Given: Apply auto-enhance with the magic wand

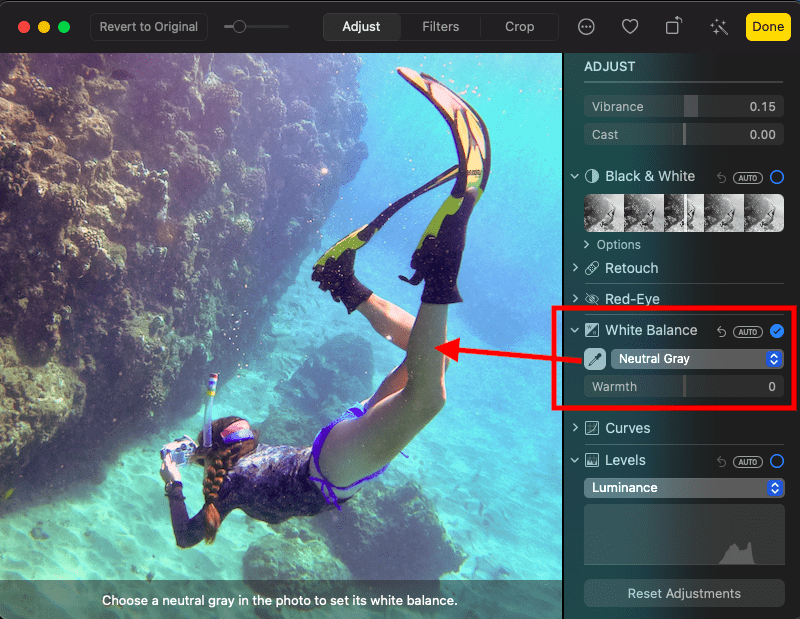Looking at the screenshot, I should pos(718,27).
